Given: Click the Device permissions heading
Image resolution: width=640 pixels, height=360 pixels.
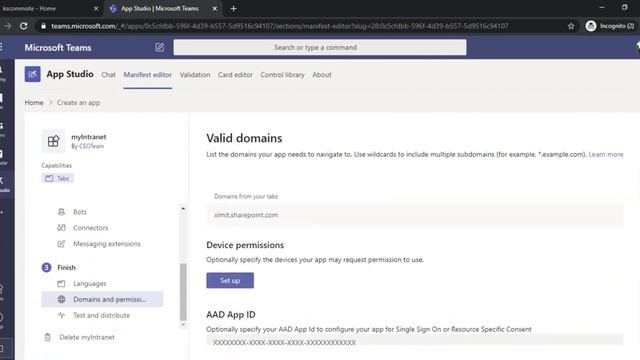Looking at the screenshot, I should 245,245.
